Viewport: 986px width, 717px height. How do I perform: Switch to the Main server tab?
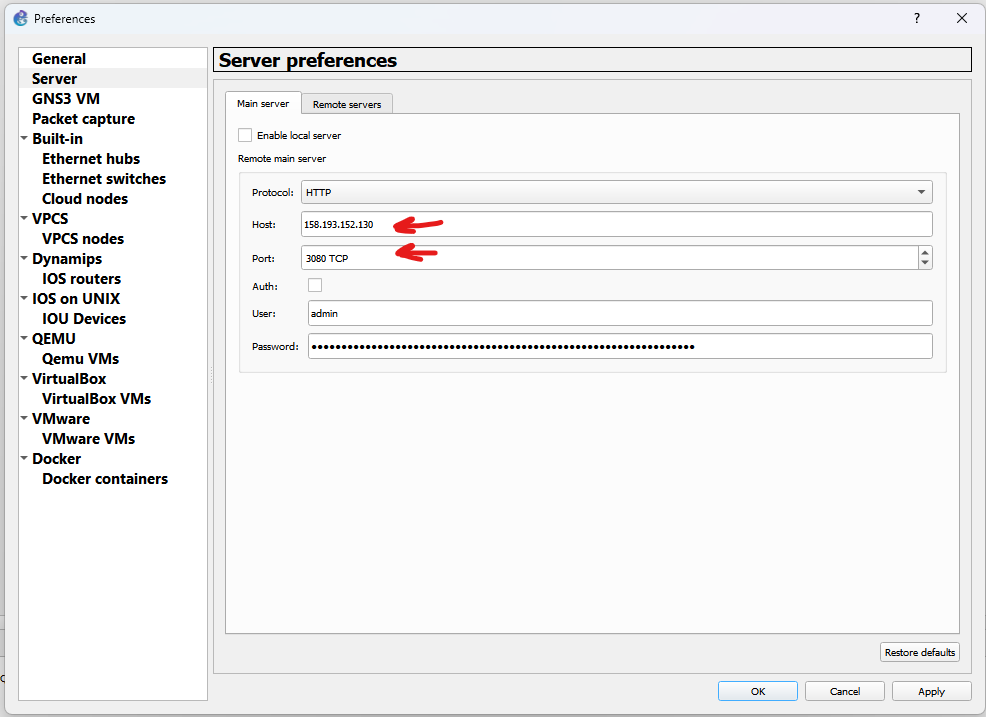pos(263,104)
